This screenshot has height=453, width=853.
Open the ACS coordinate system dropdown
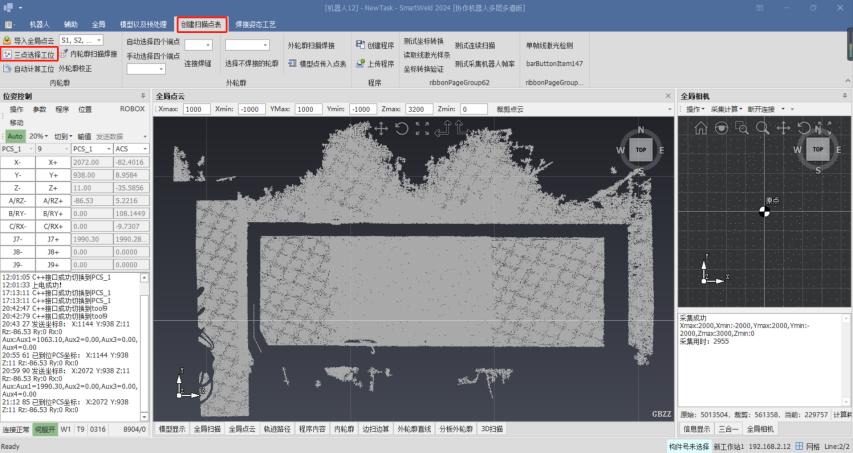130,148
